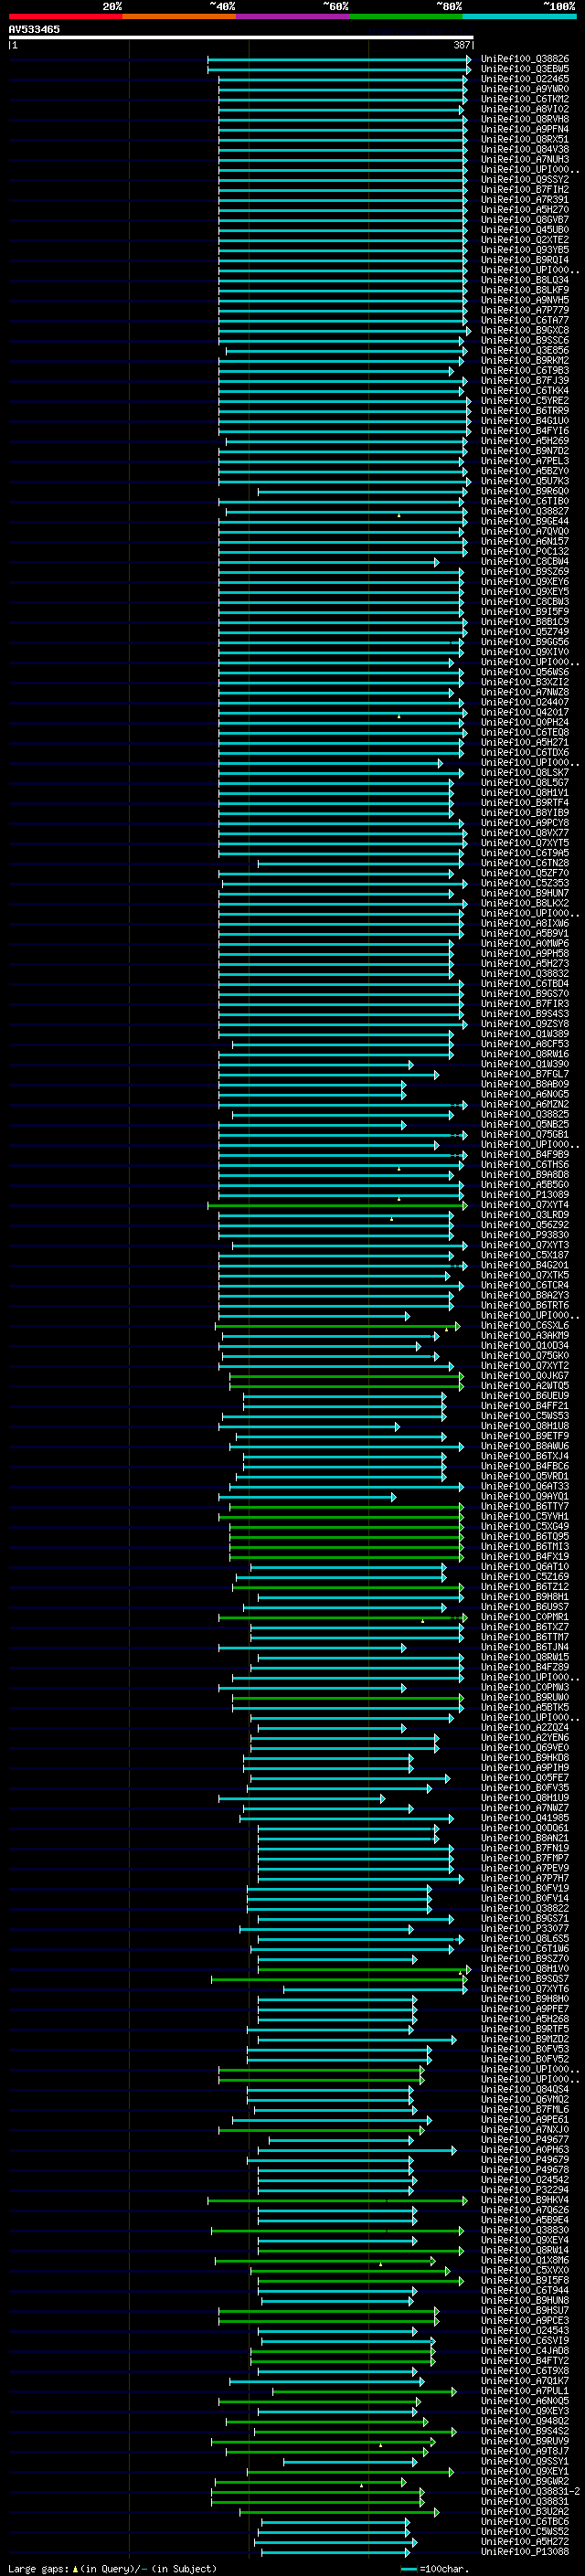Open hit UniRef100_Q8RX51
This screenshot has height=2576, width=585.
(x=524, y=139)
